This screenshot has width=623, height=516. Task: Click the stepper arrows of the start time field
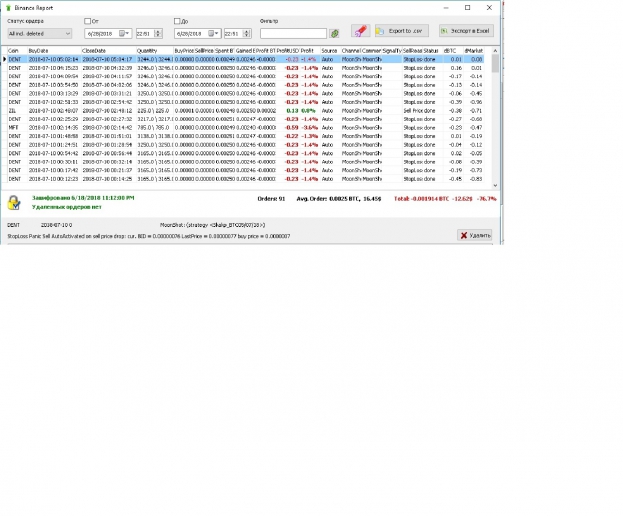[x=158, y=34]
